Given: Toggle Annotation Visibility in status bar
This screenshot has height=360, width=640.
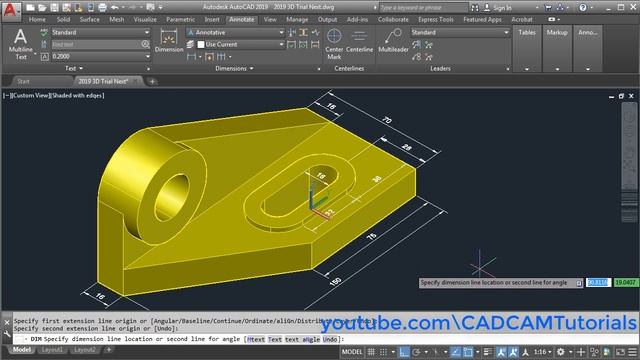Looking at the screenshot, I should [501, 352].
